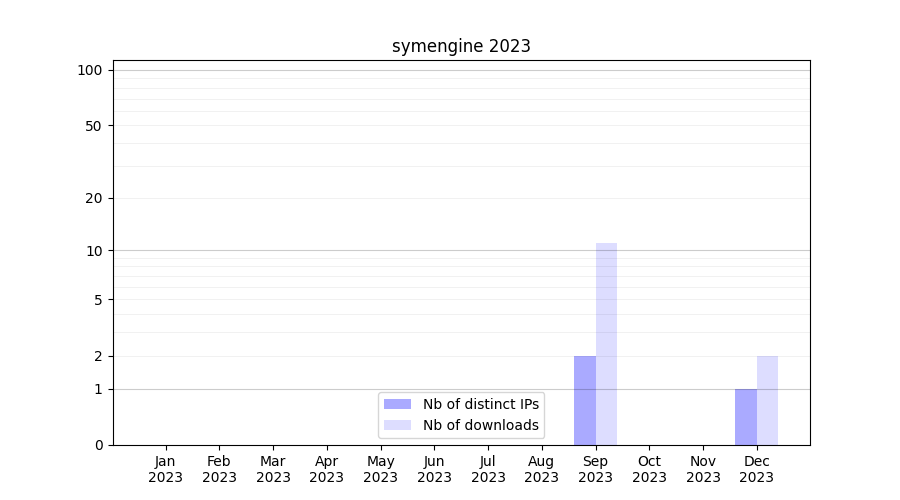Select the "Nb of distinct IPs" legend text
900x500 pixels.
480,404
